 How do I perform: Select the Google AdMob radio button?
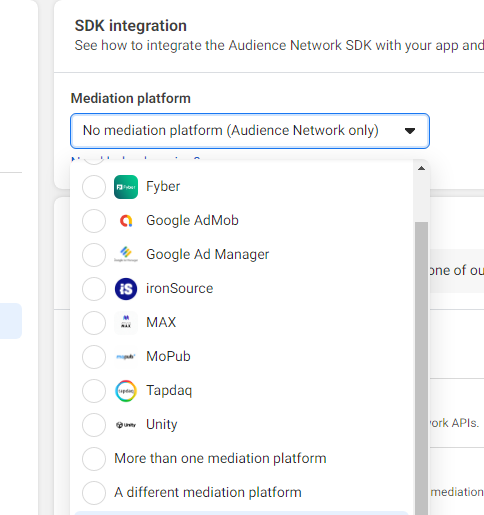point(94,221)
